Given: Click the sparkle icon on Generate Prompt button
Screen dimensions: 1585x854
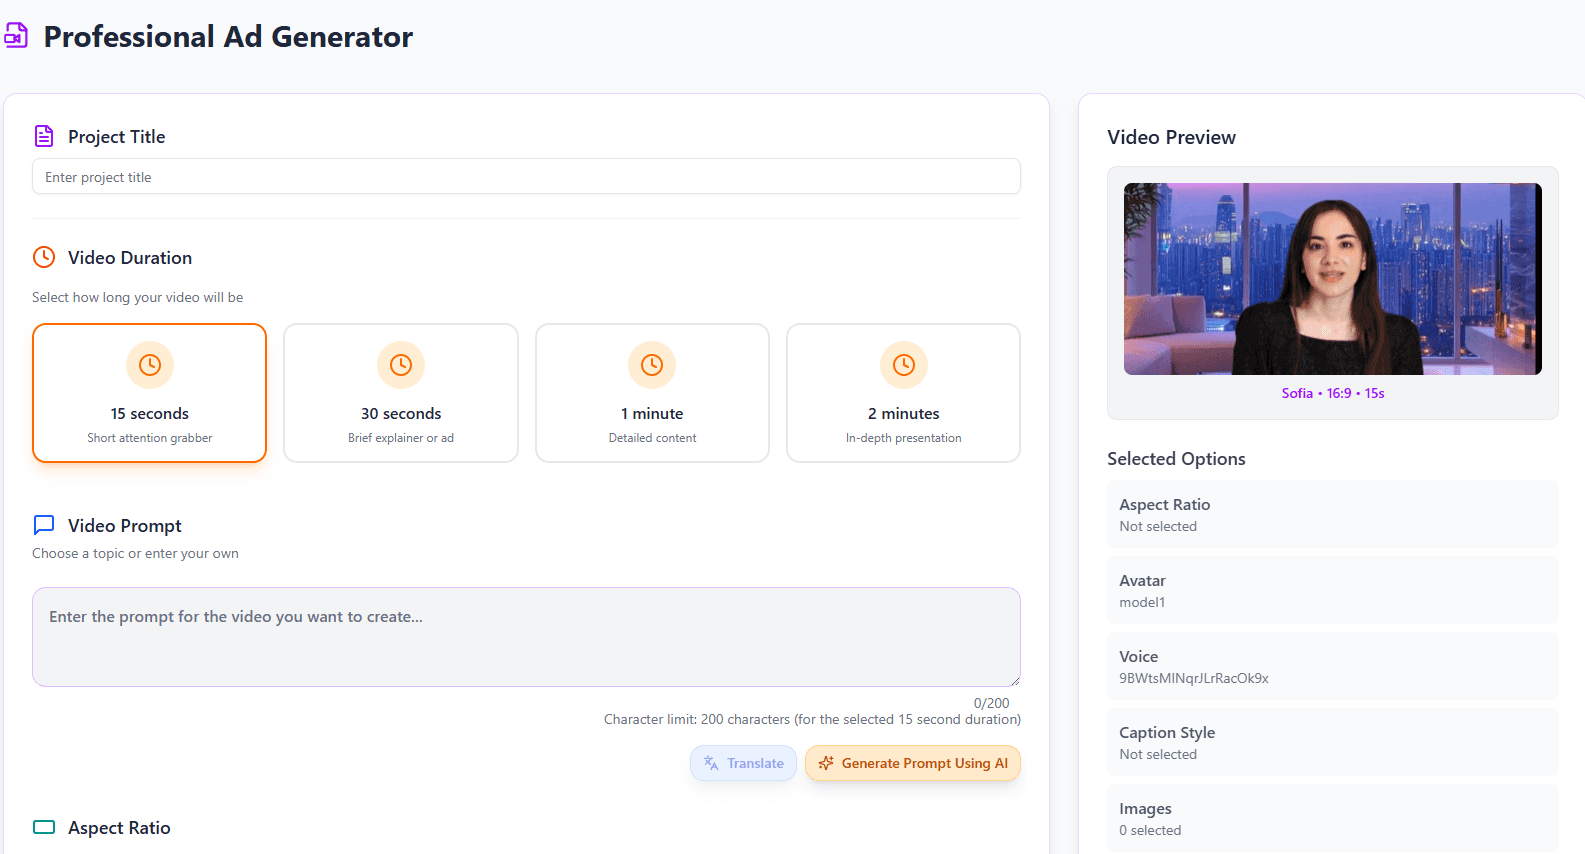Looking at the screenshot, I should [826, 763].
